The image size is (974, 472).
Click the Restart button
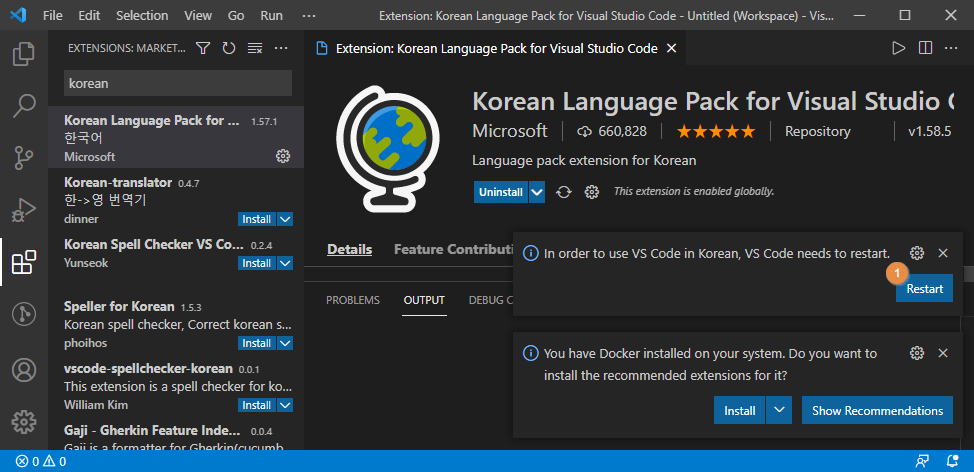(924, 288)
